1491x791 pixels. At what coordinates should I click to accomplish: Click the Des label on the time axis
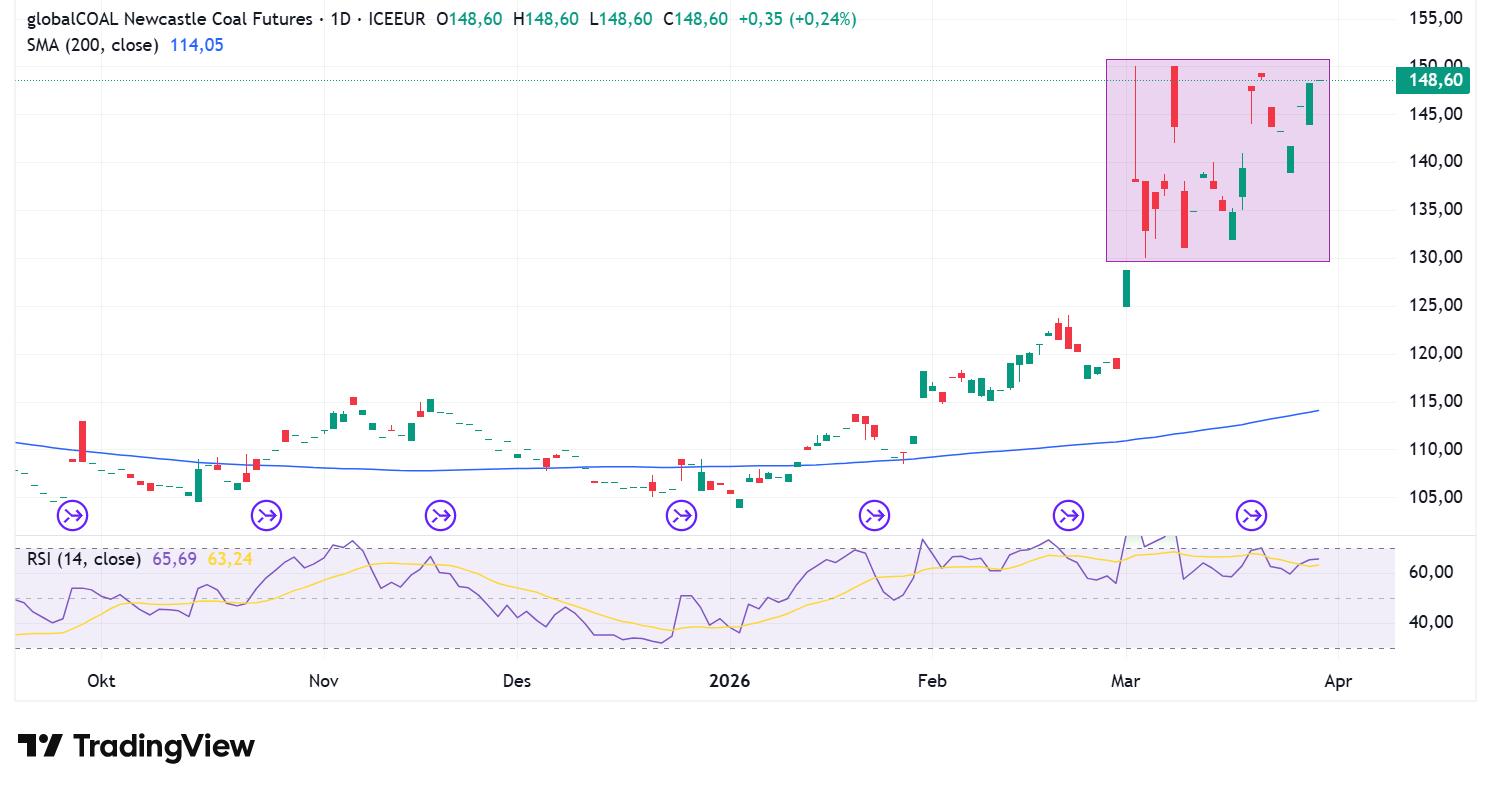click(x=517, y=681)
